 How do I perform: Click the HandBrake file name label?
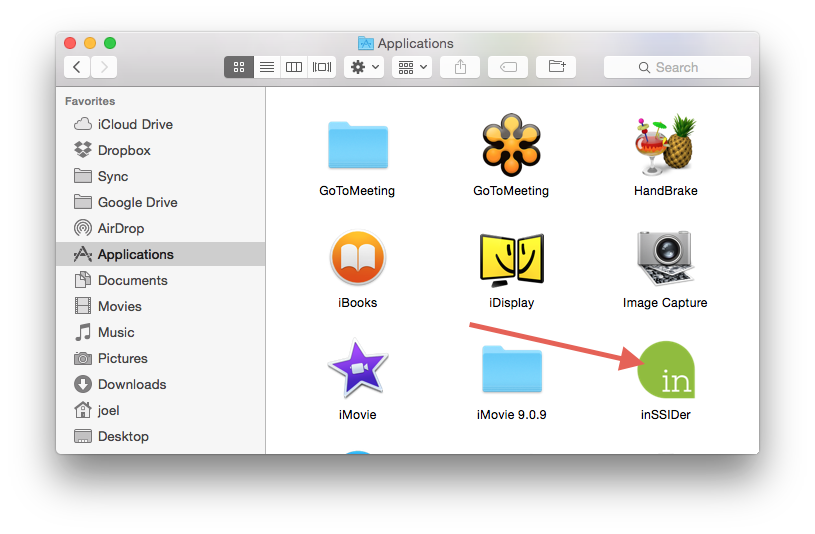click(x=665, y=191)
